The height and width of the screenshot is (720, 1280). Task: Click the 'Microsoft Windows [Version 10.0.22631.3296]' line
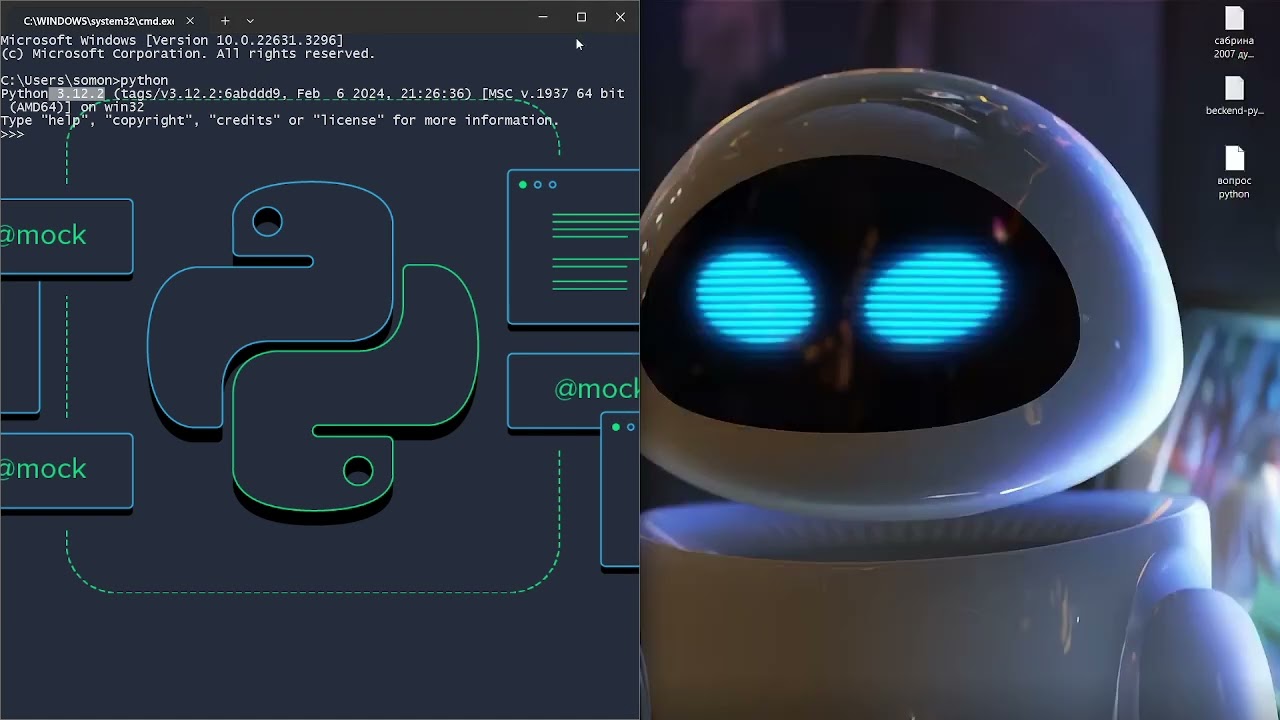(172, 40)
